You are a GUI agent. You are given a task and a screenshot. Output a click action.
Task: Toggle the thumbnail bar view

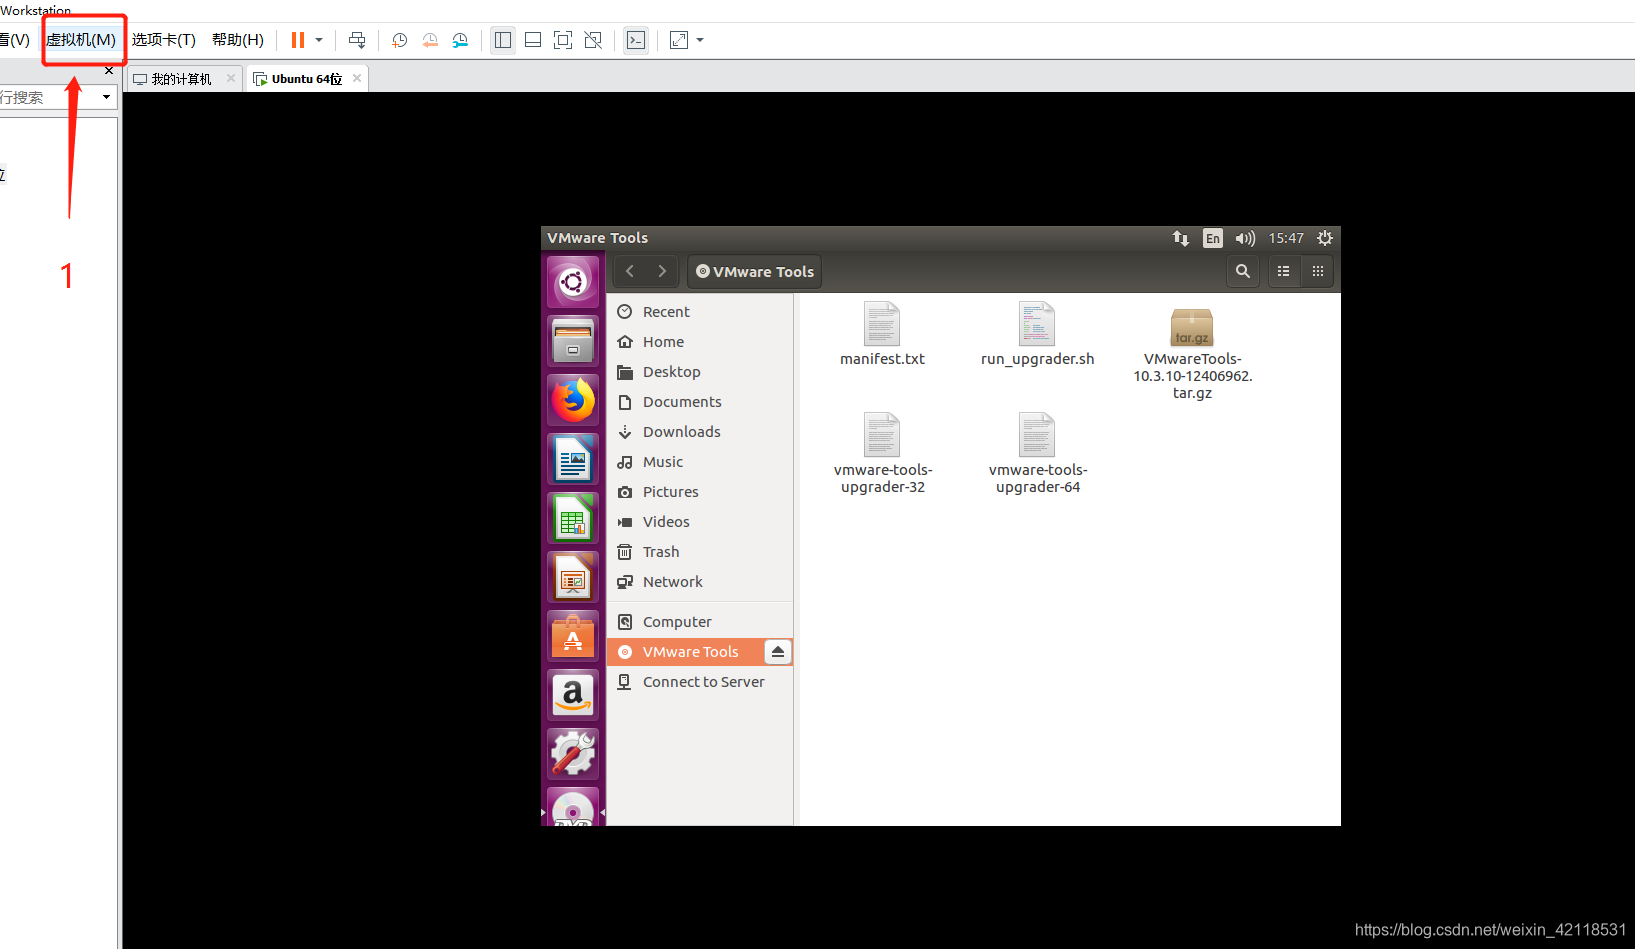pos(533,40)
